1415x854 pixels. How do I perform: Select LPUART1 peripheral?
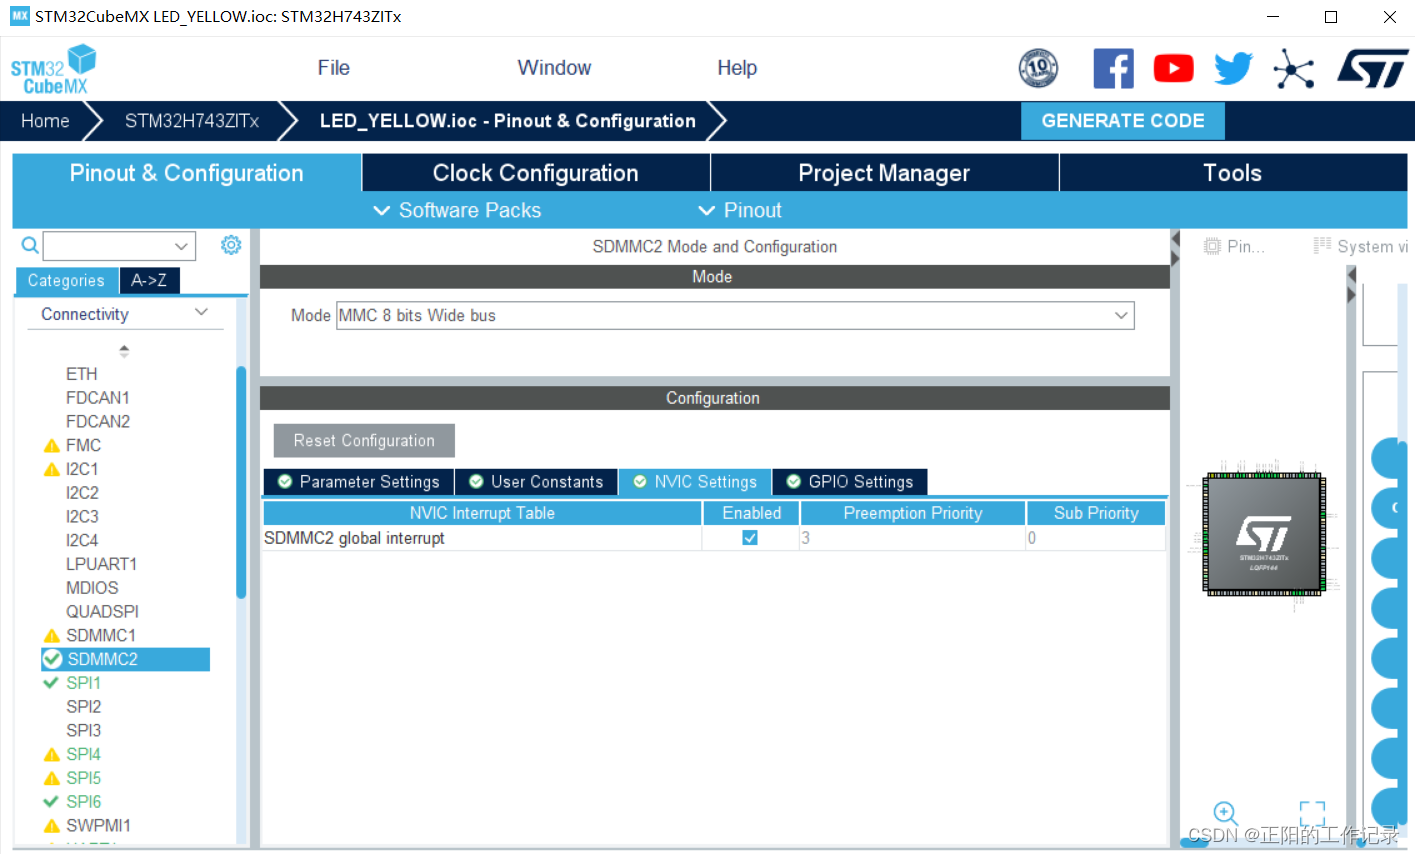coord(101,564)
